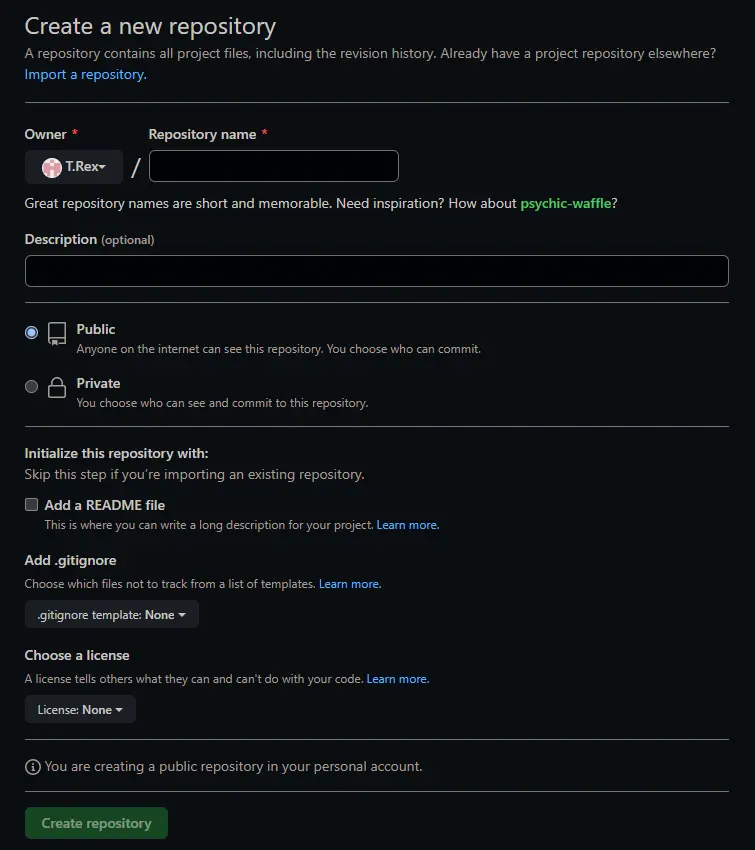The height and width of the screenshot is (850, 755).
Task: Click Learn more about README files
Action: click(407, 525)
